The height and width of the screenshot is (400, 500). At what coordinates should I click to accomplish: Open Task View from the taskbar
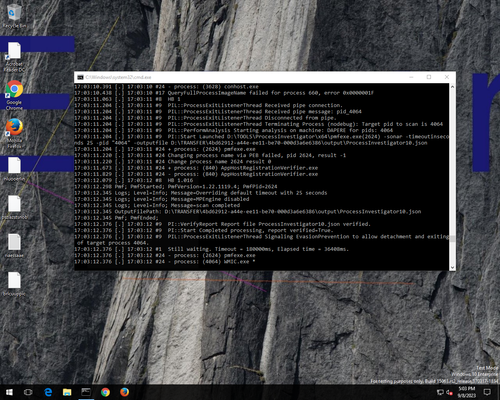(28, 392)
